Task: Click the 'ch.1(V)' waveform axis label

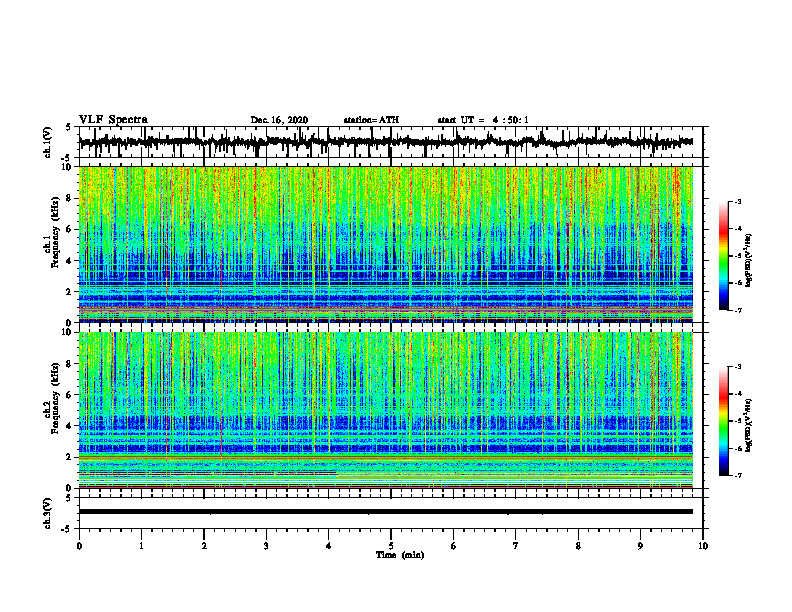Action: 48,142
